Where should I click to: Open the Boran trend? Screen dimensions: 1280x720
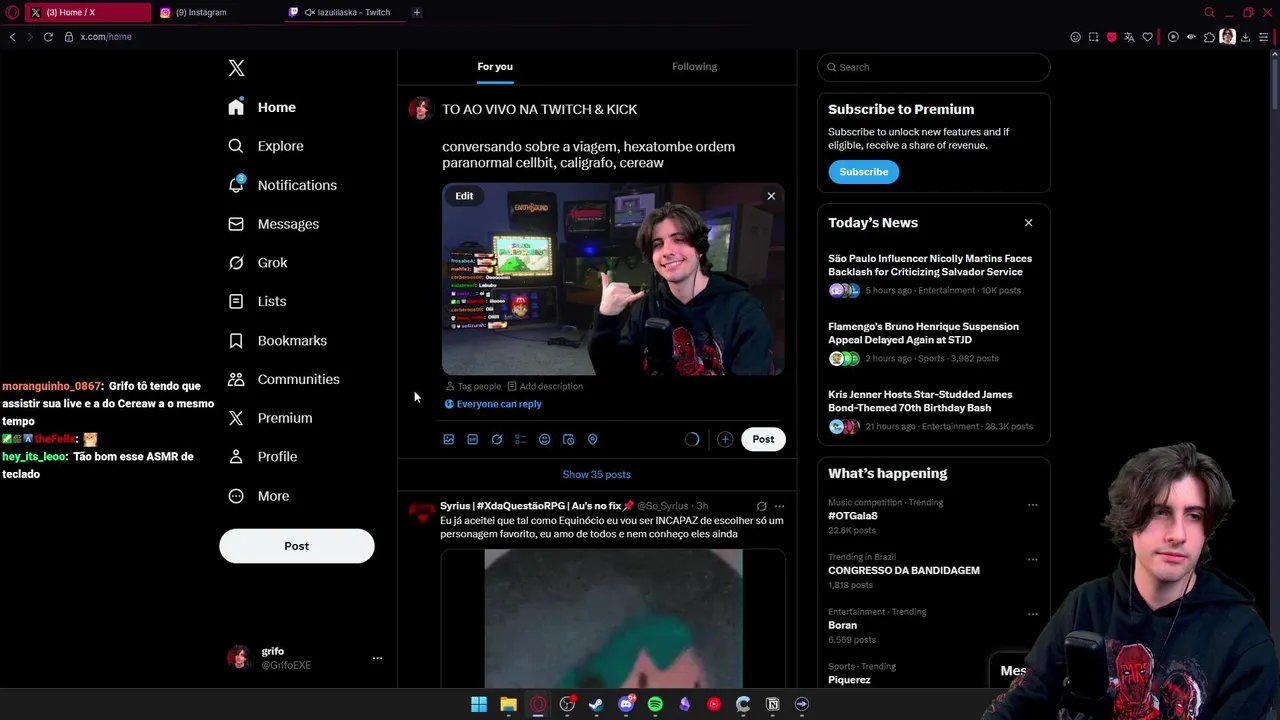click(842, 625)
